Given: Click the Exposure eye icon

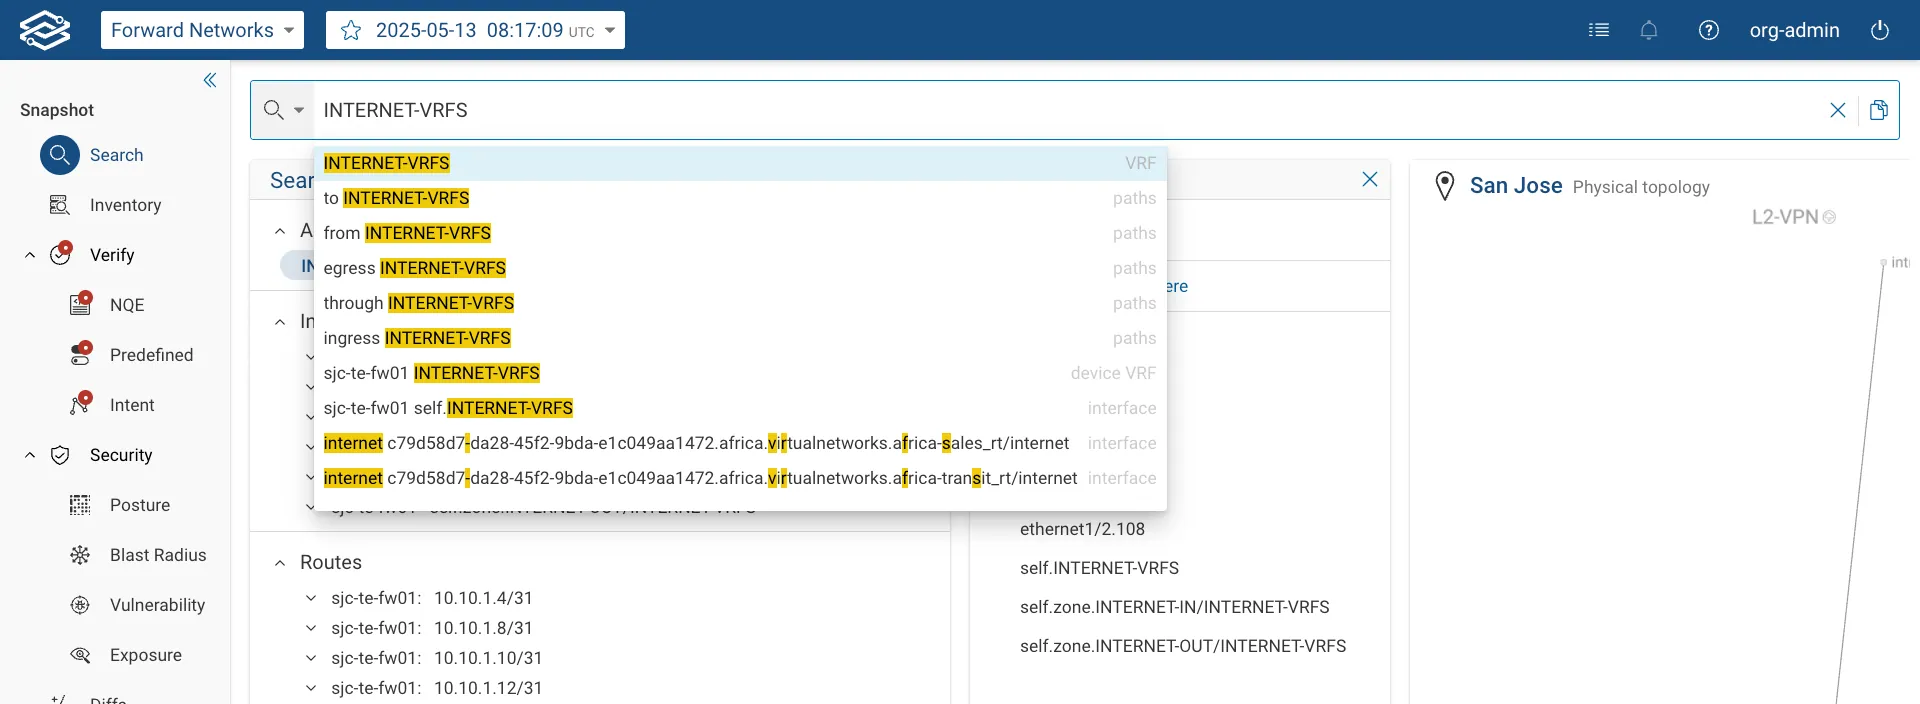Looking at the screenshot, I should [80, 655].
